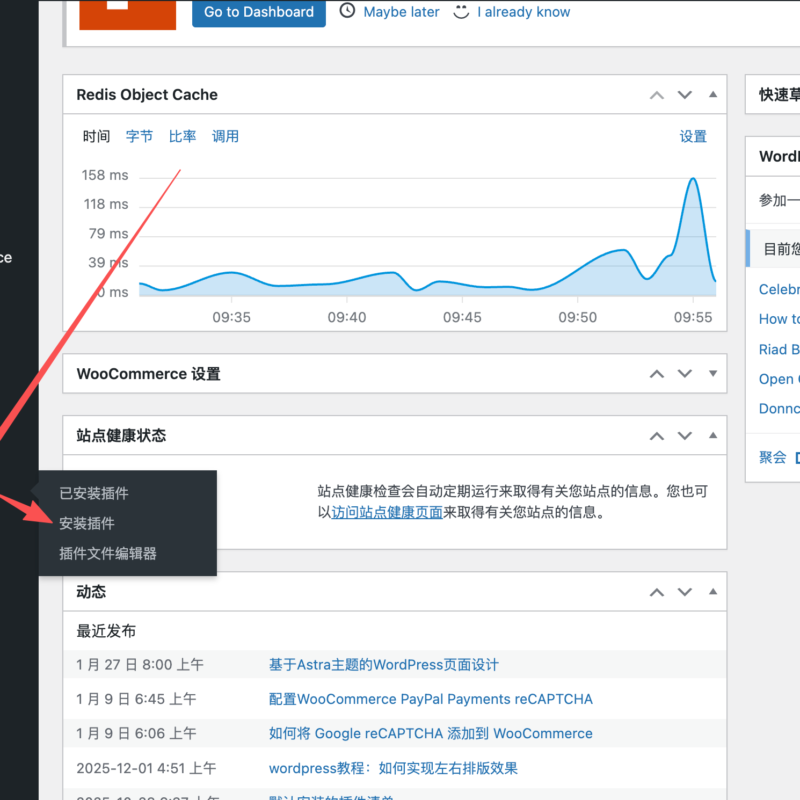800x800 pixels.
Task: Switch to the 比率 chart tab
Action: coord(182,137)
